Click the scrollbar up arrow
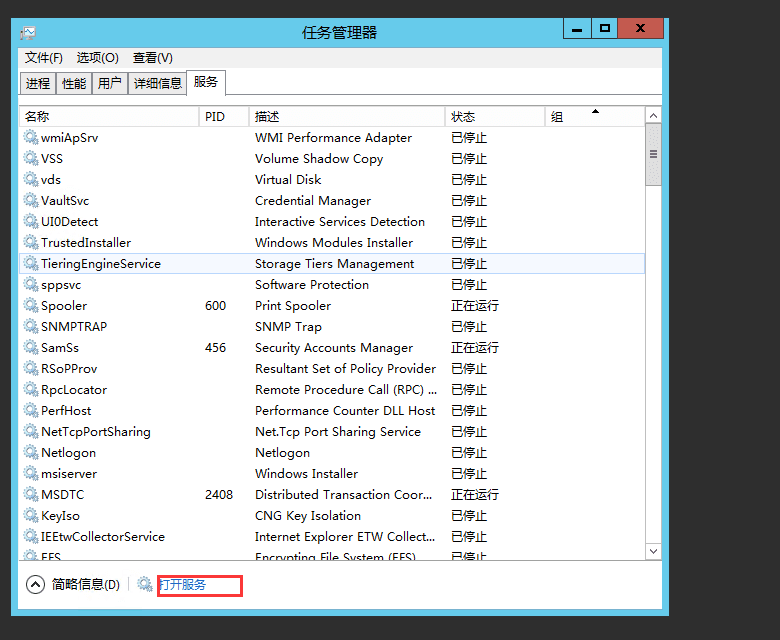The width and height of the screenshot is (780, 640). (x=653, y=115)
